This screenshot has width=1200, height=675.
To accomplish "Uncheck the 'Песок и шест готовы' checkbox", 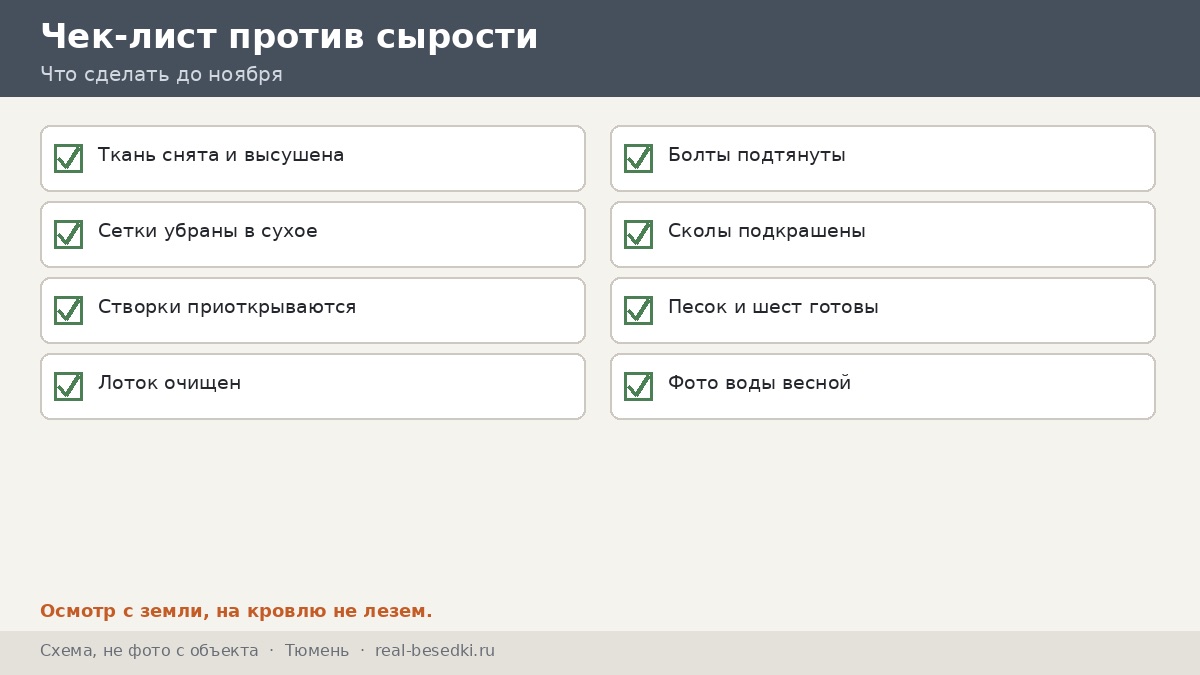I will click(x=638, y=310).
